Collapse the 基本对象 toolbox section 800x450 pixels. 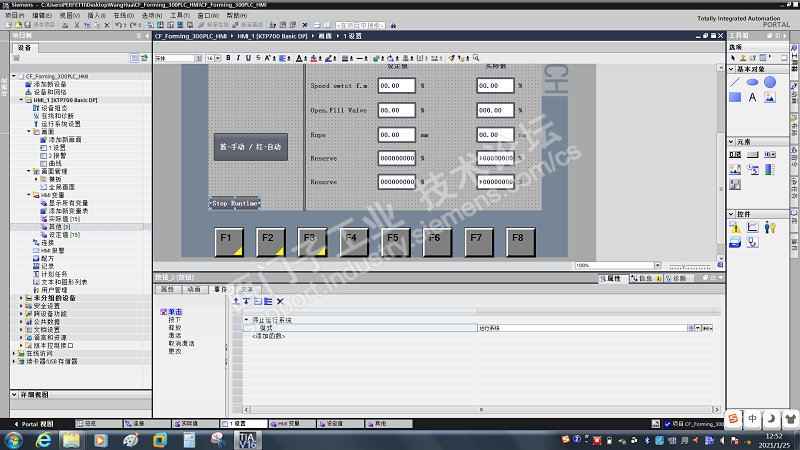731,69
